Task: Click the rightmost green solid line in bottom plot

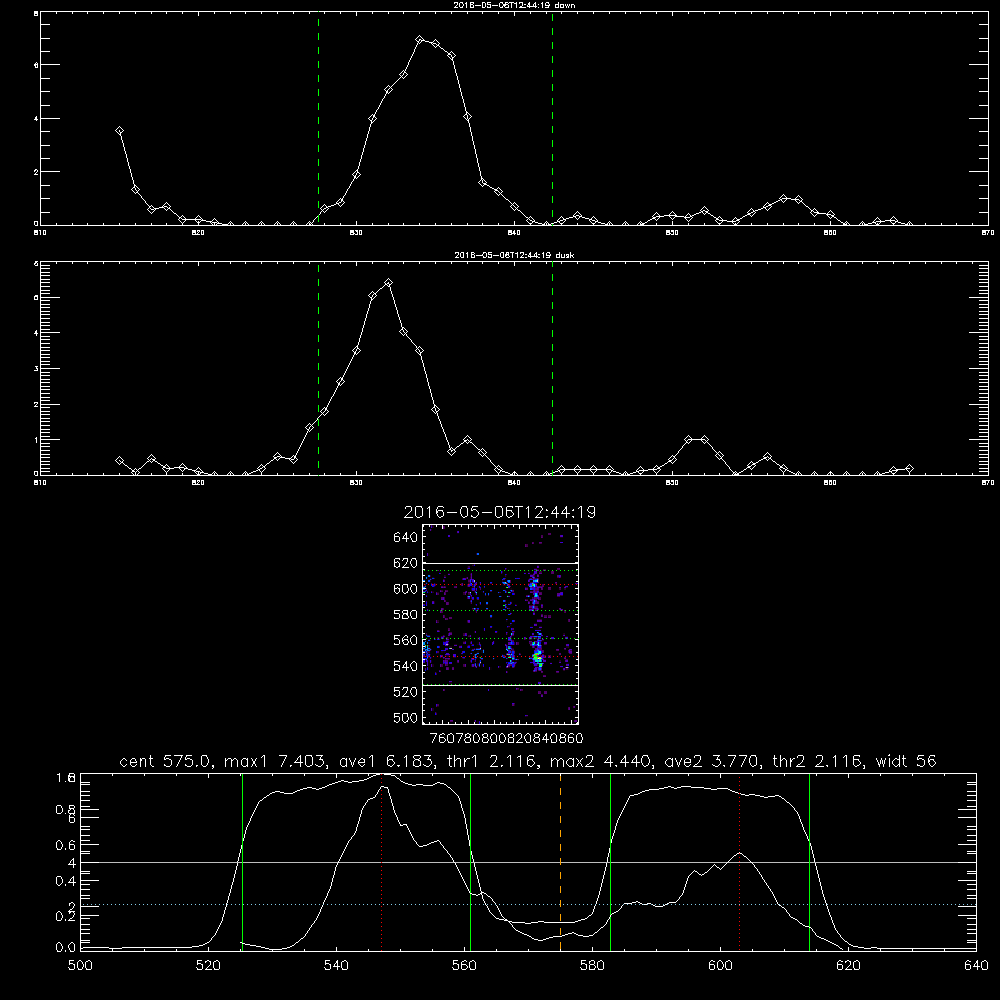Action: [809, 862]
